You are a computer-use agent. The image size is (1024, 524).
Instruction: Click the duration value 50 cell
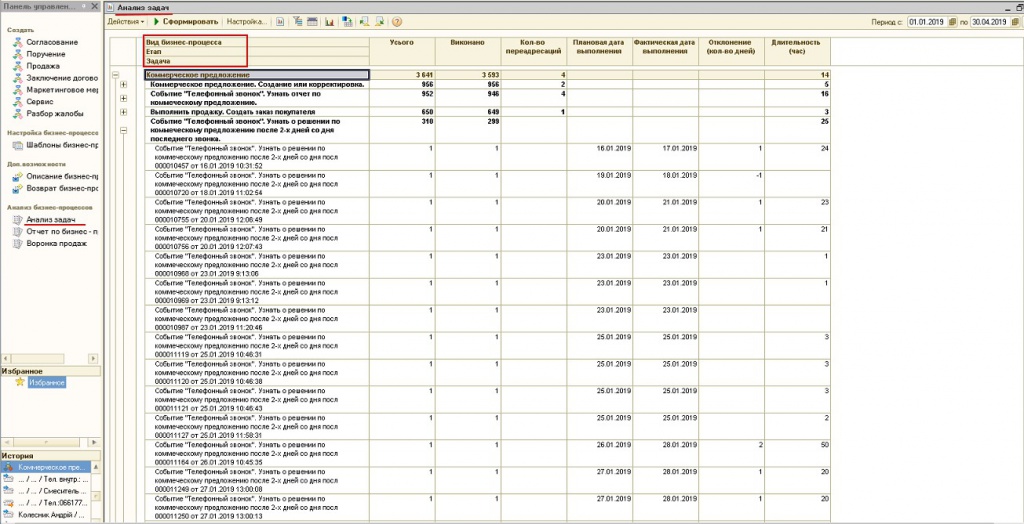797,453
